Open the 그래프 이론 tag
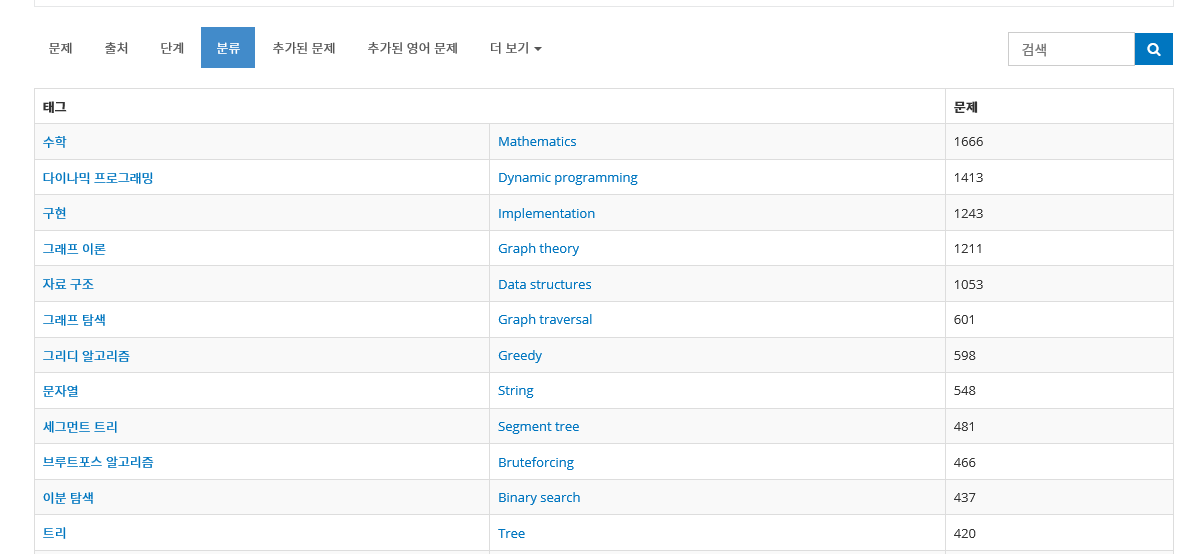1185x554 pixels. click(74, 249)
